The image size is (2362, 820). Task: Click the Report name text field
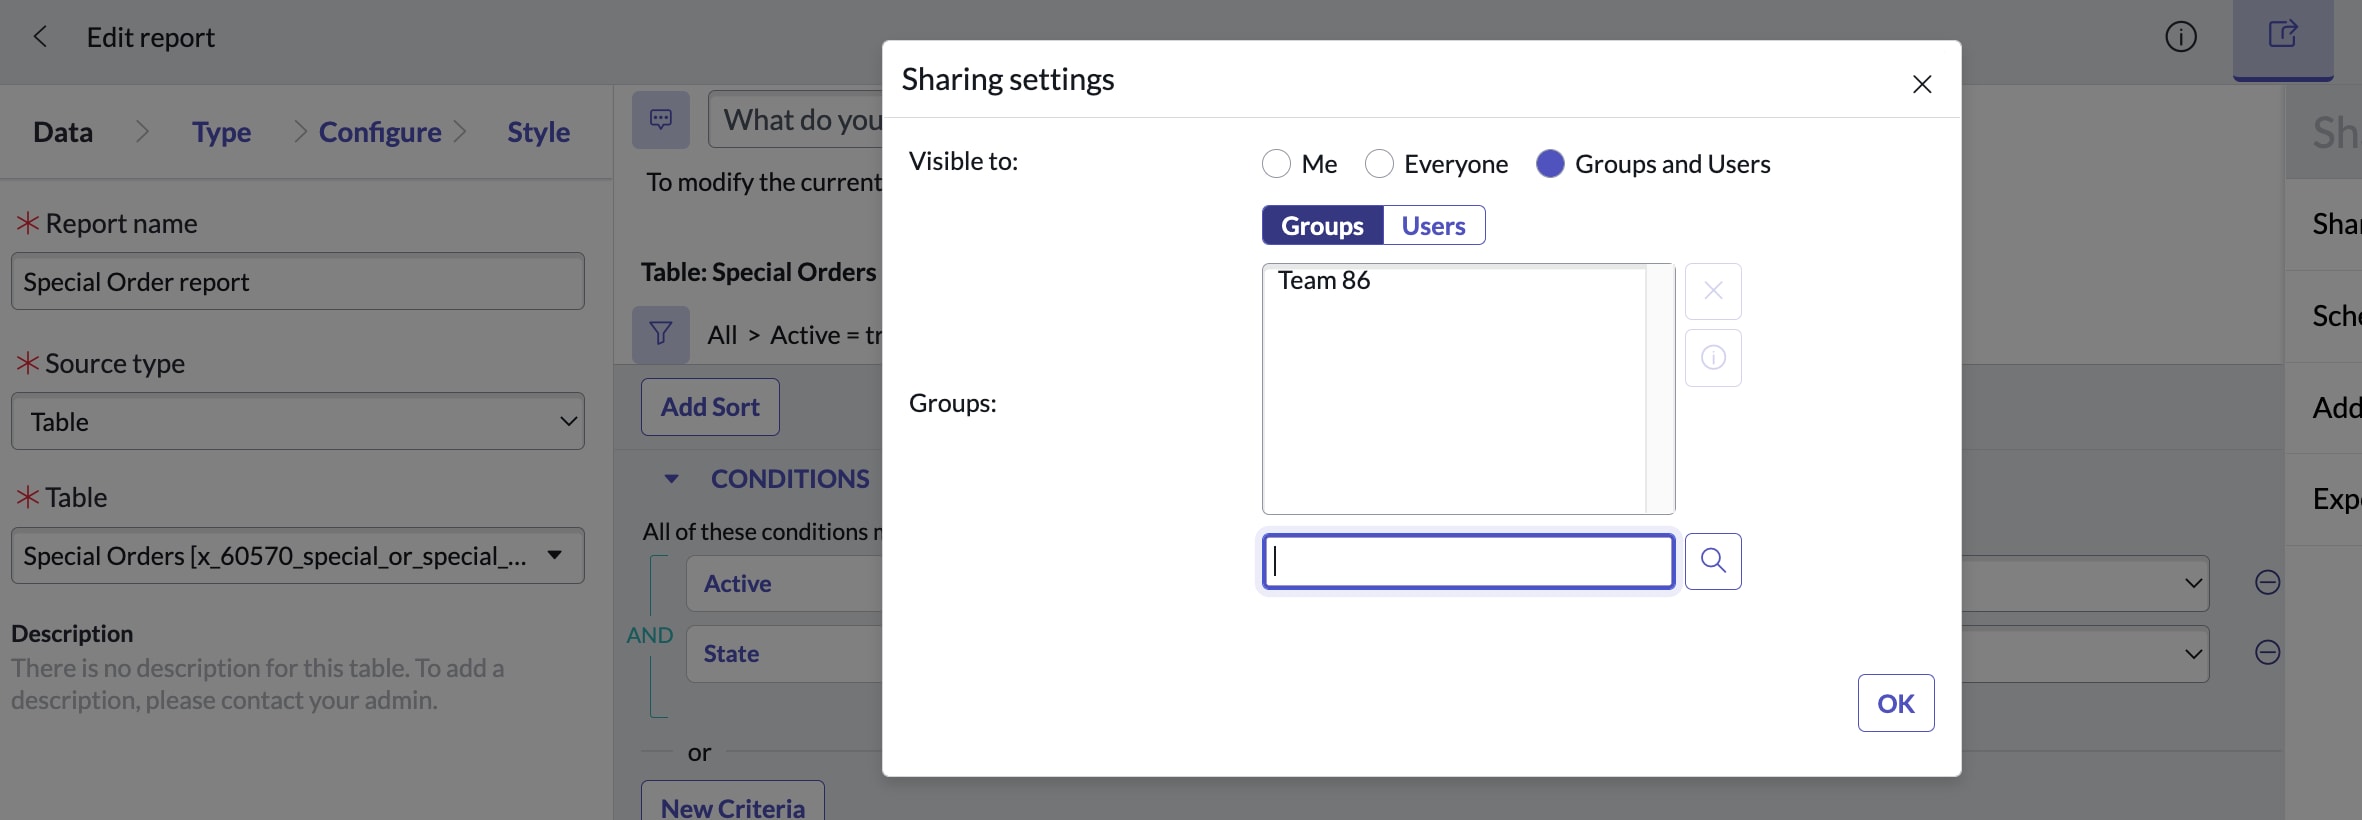(x=297, y=282)
